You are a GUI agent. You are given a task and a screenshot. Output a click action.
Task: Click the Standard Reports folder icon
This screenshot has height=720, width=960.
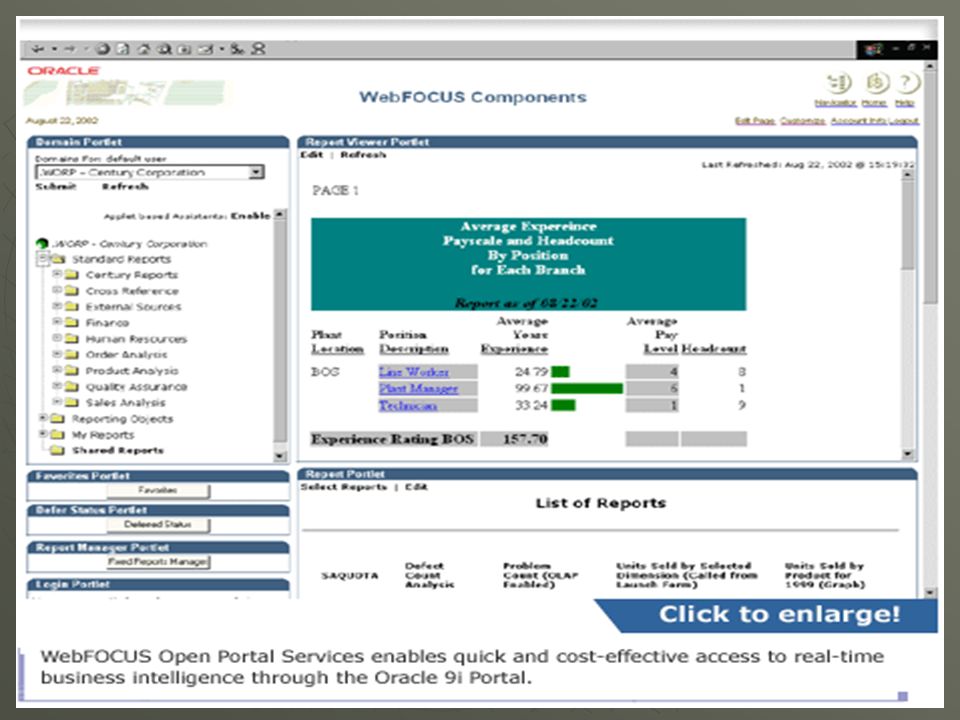pyautogui.click(x=58, y=259)
